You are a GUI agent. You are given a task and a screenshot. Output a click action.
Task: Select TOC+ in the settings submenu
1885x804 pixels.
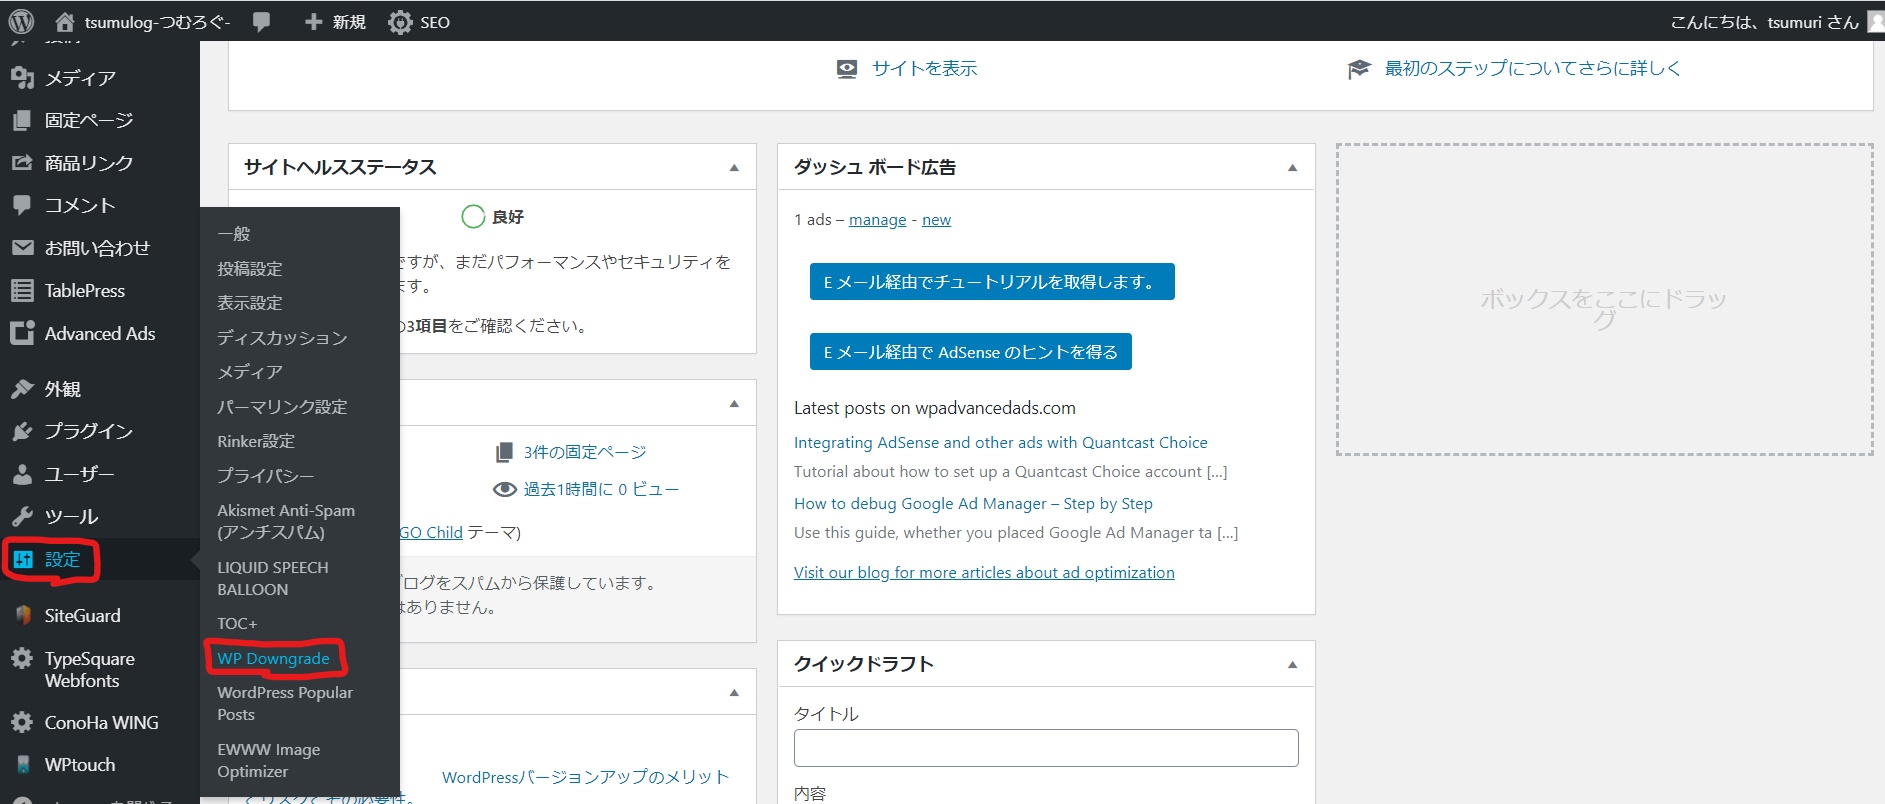[237, 624]
